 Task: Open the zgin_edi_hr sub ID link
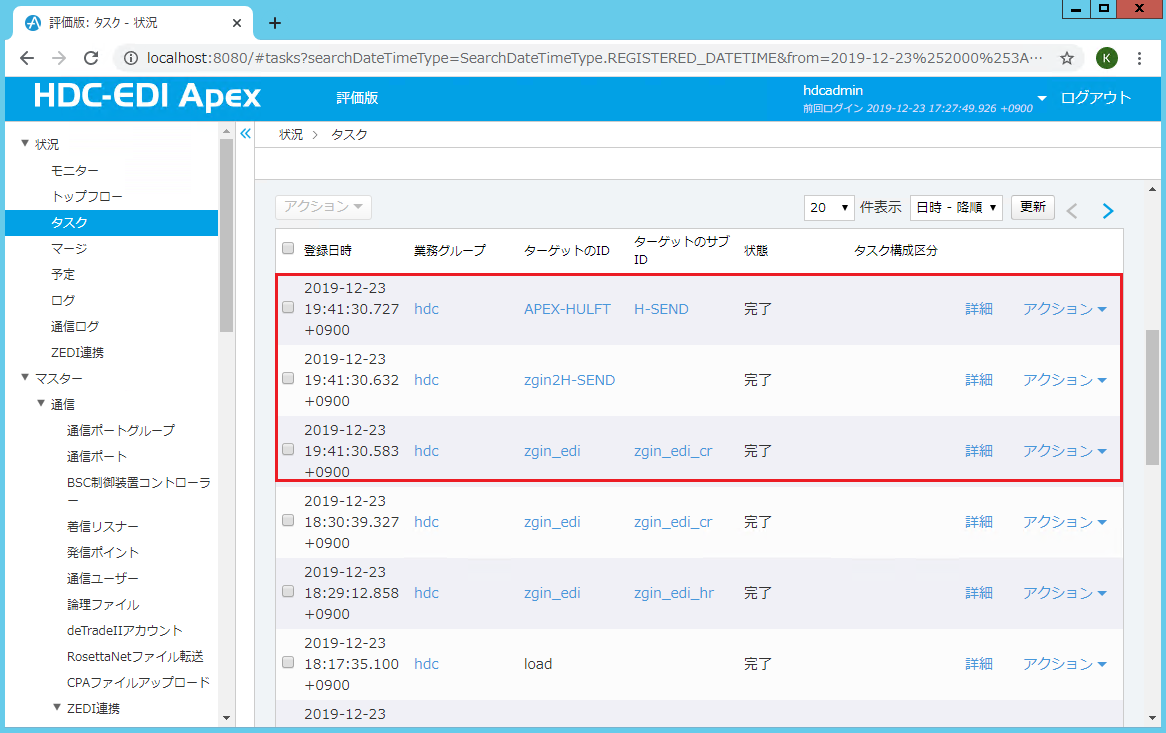(x=673, y=593)
